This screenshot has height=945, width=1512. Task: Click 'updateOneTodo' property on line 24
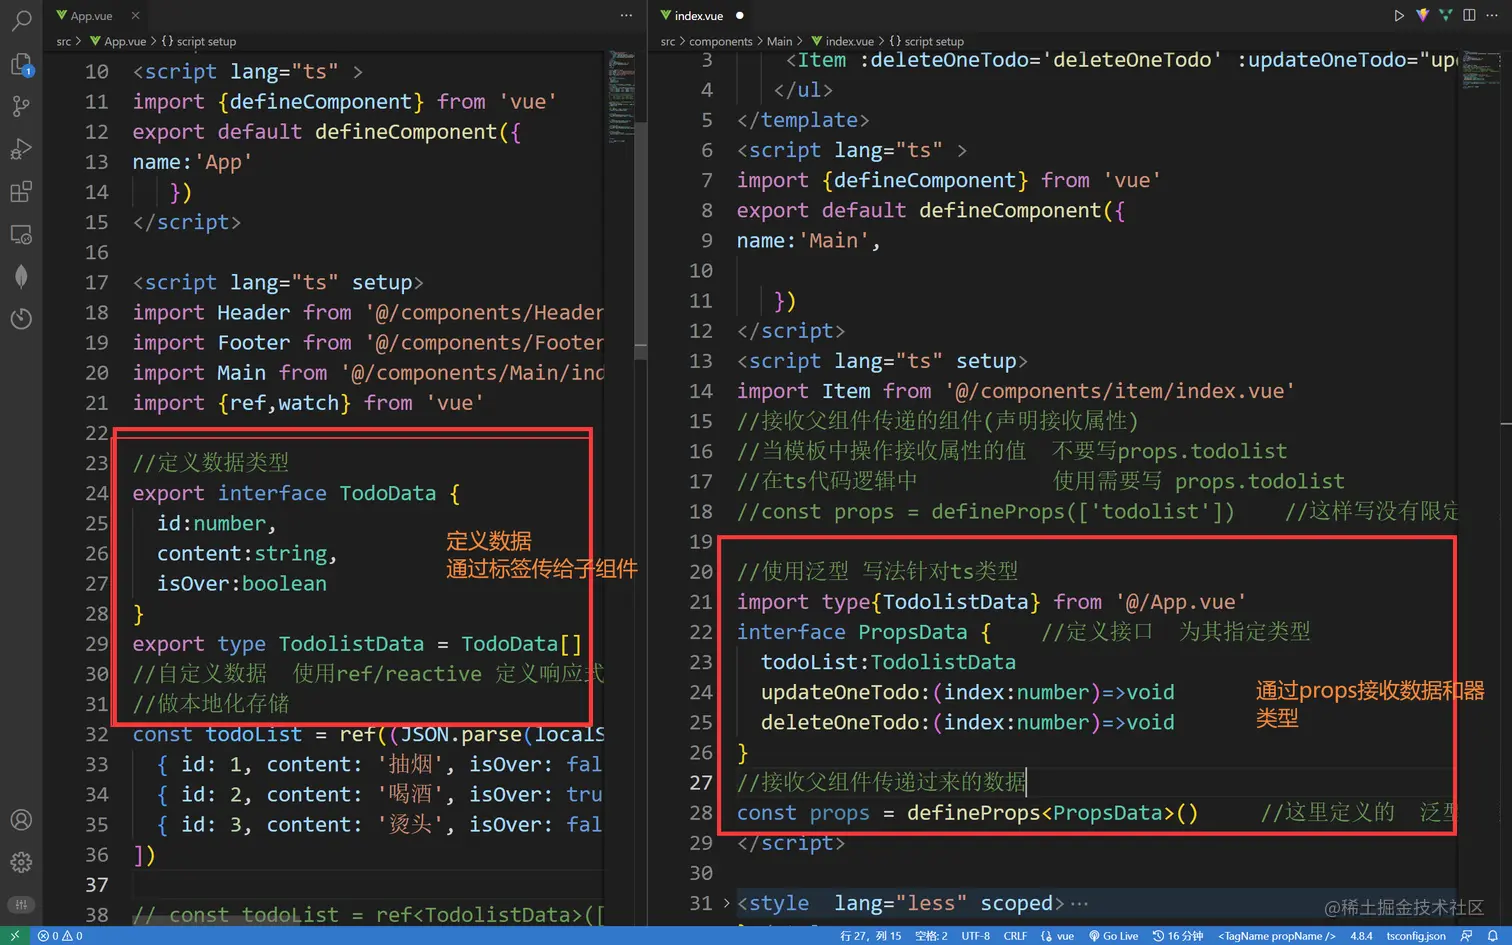[840, 692]
